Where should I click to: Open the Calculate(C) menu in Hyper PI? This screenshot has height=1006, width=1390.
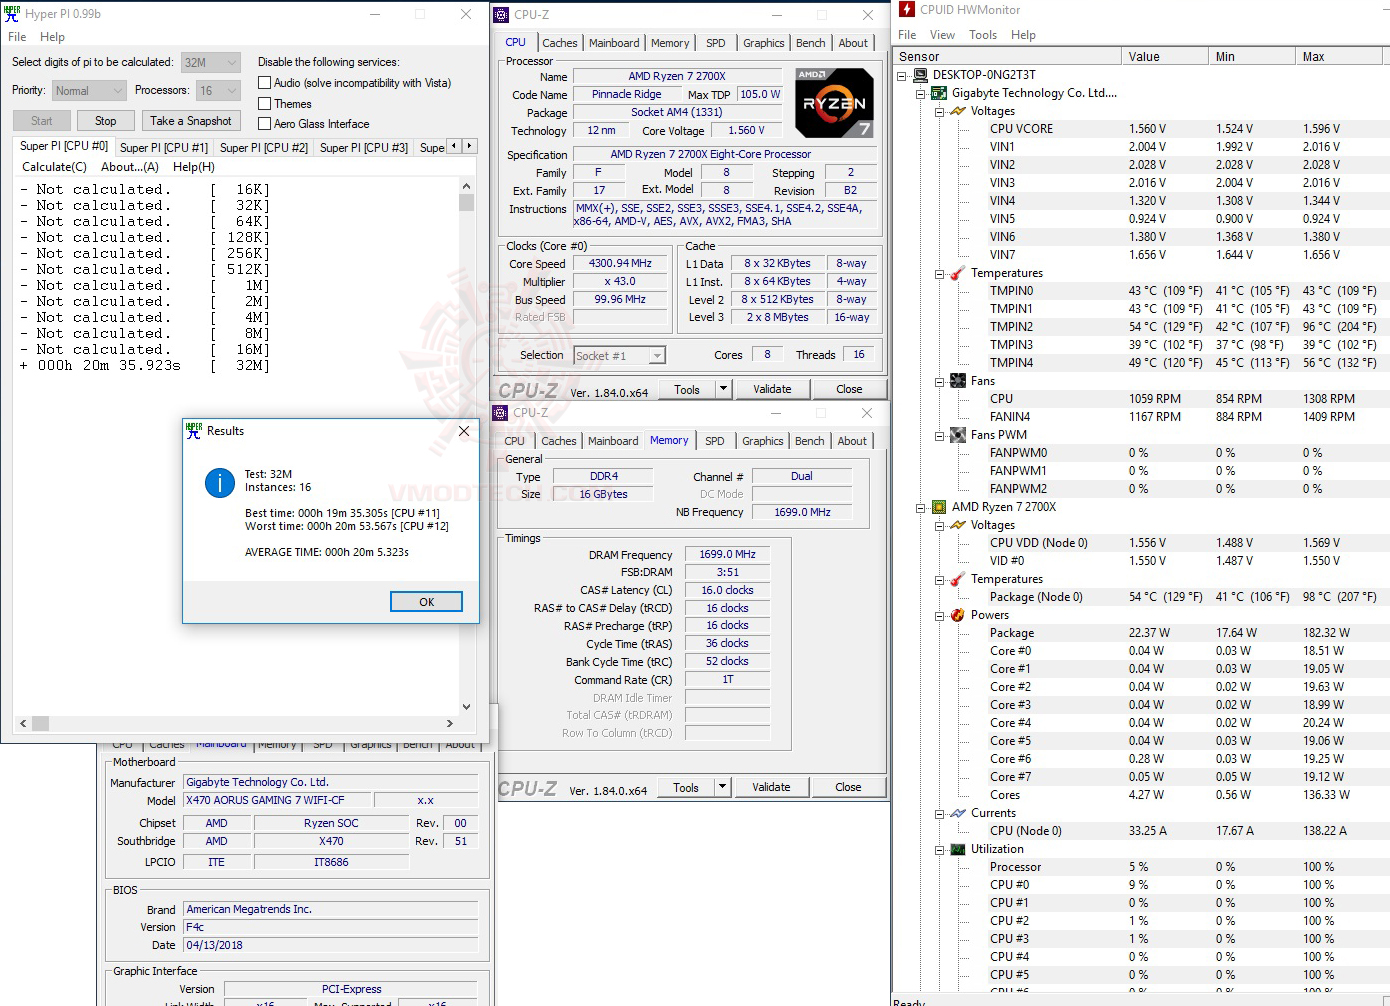coord(54,167)
